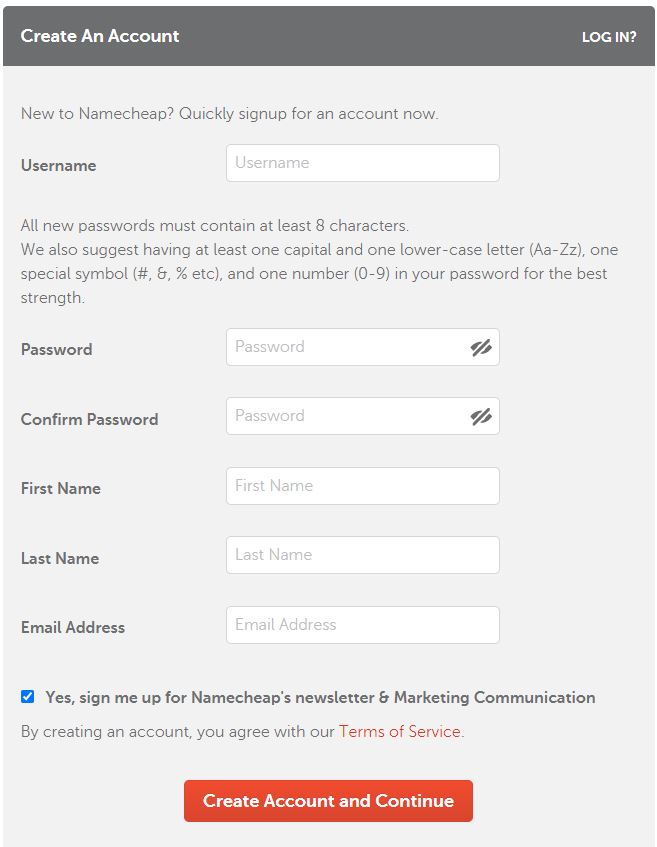The image size is (657, 847).
Task: Click the Email Address label
Action: [73, 627]
